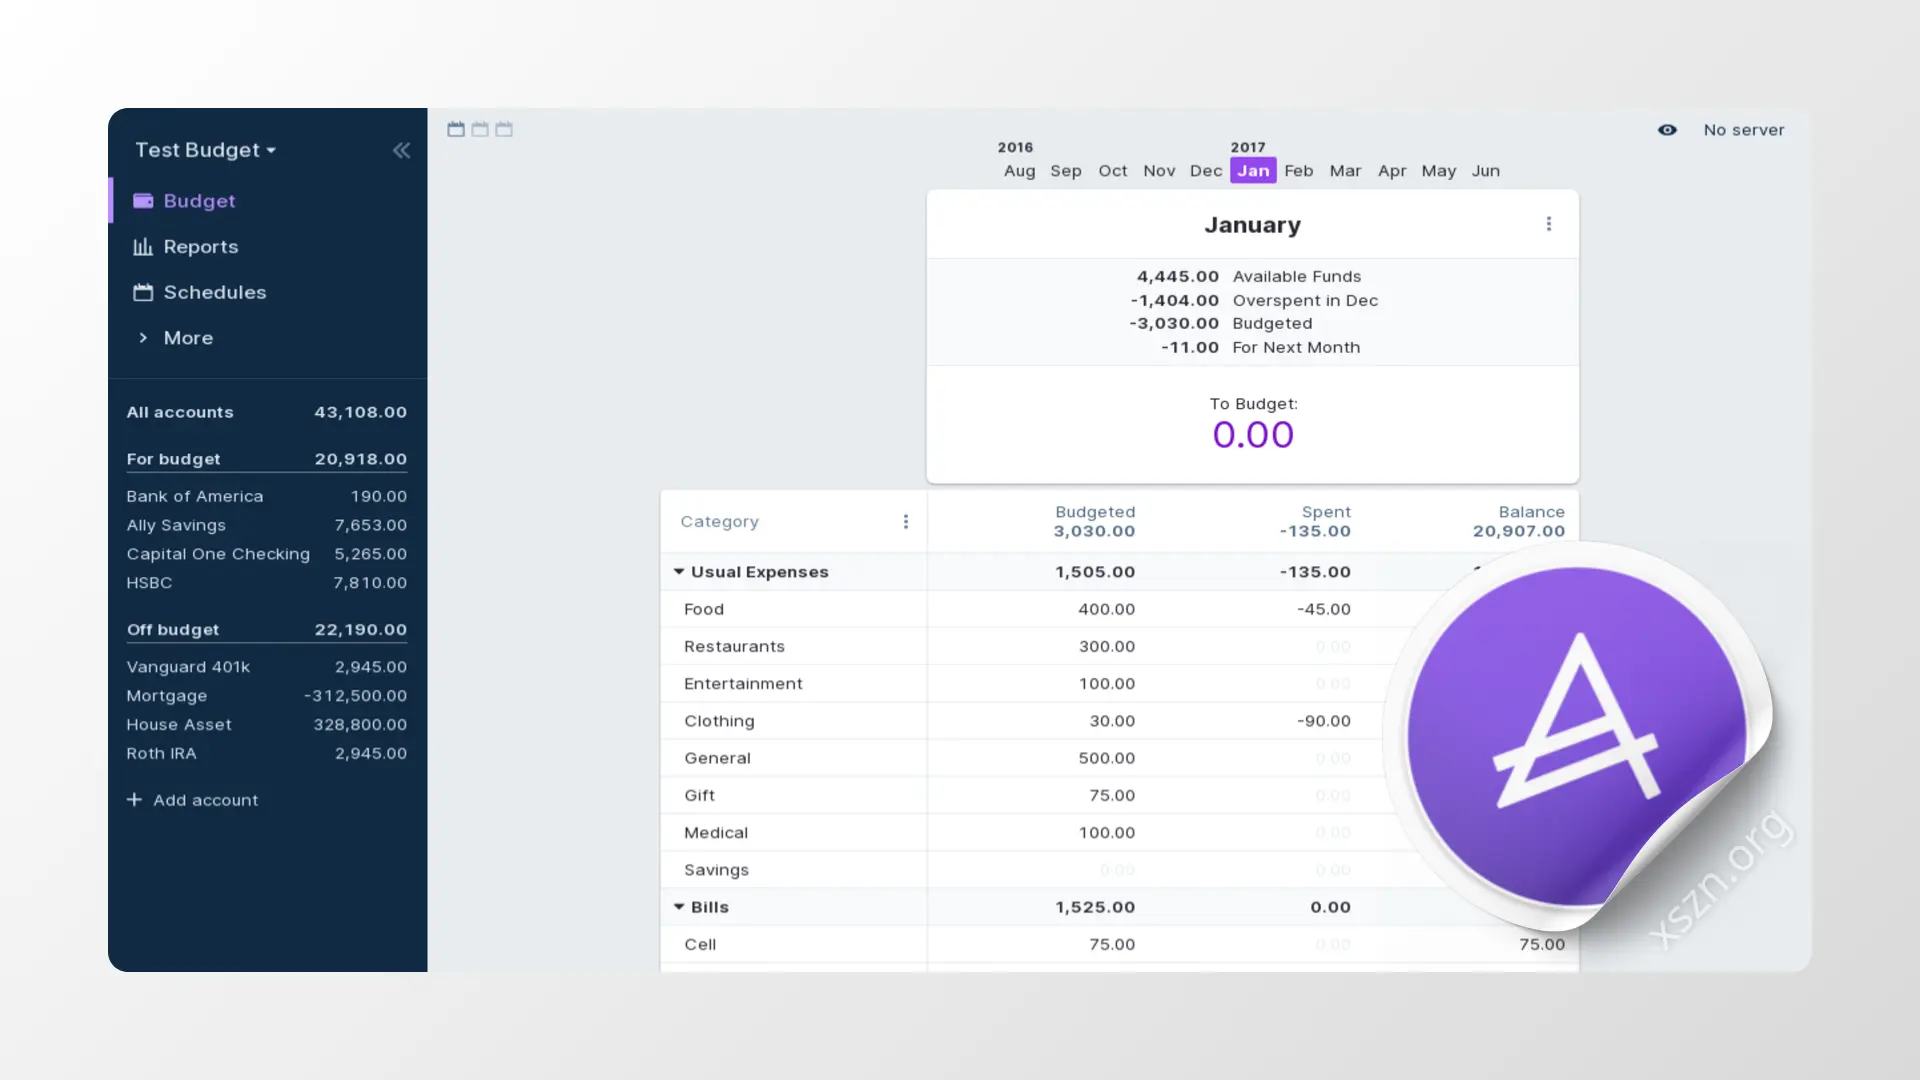This screenshot has width=1920, height=1080.
Task: Select the three-month view calendar icon
Action: (x=504, y=129)
